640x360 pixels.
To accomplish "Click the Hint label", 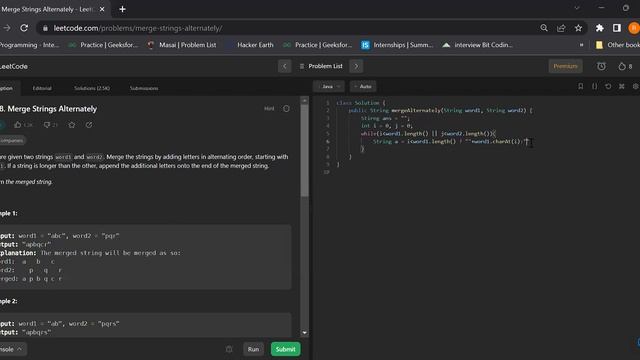I will click(269, 109).
